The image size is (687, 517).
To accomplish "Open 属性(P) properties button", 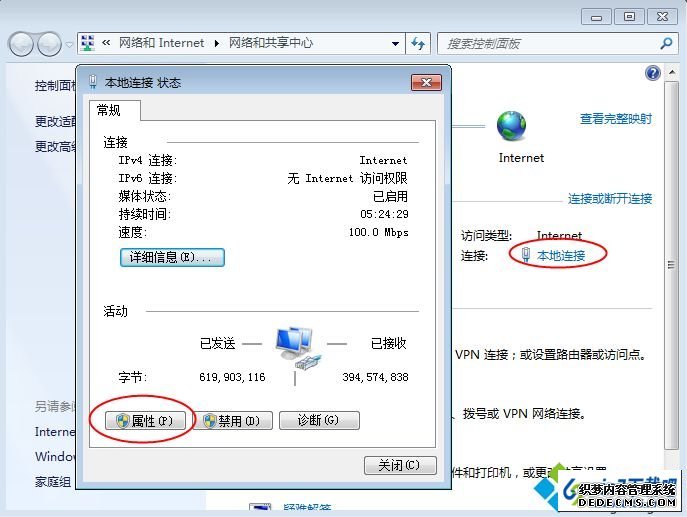I will pyautogui.click(x=145, y=421).
